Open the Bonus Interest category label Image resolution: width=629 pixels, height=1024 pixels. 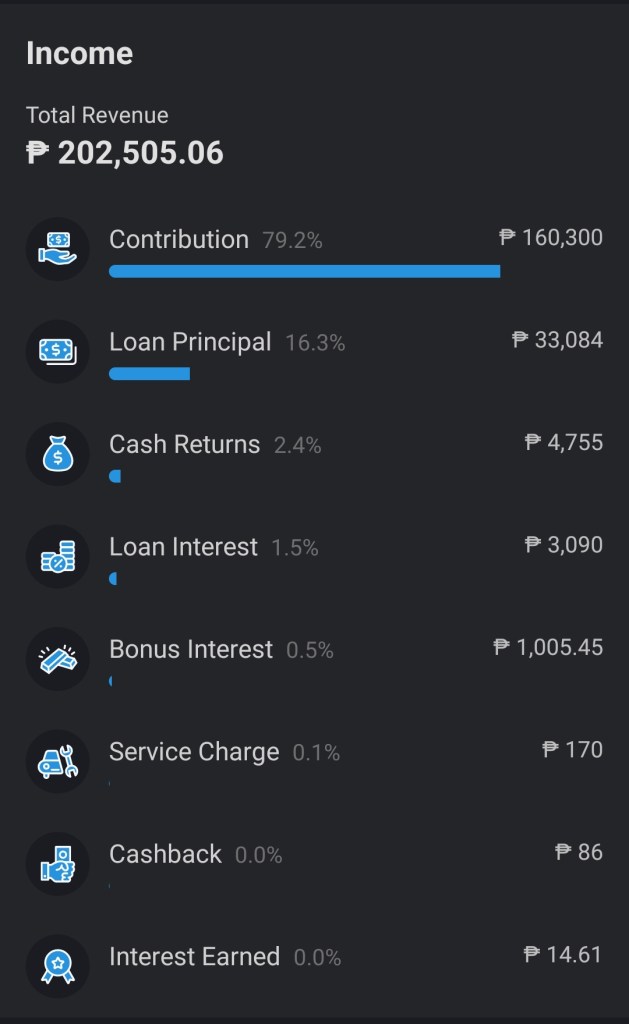tap(191, 650)
